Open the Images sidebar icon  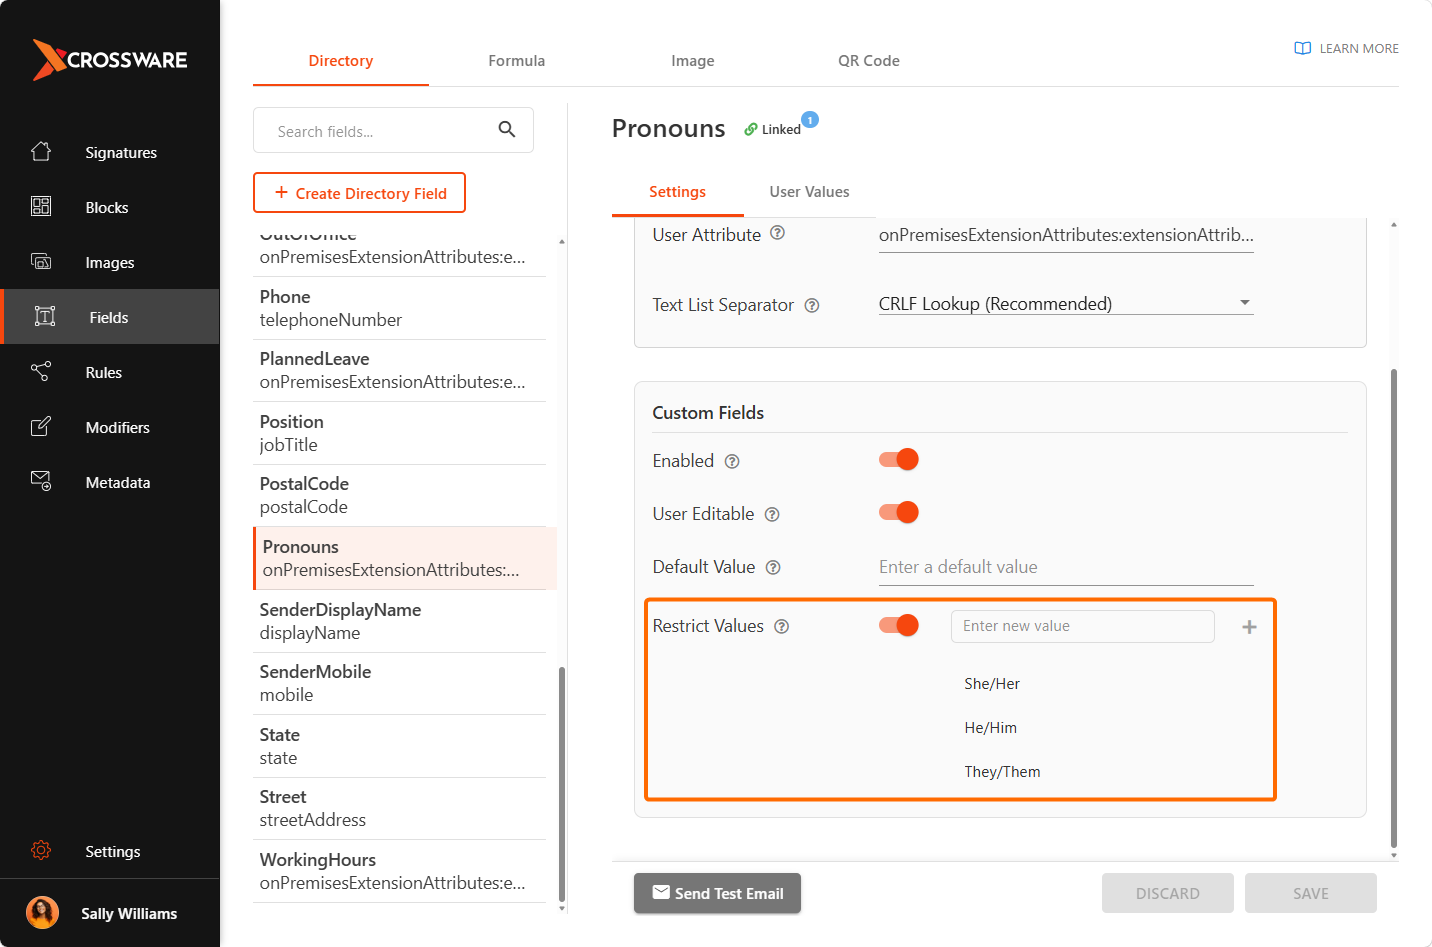41,262
